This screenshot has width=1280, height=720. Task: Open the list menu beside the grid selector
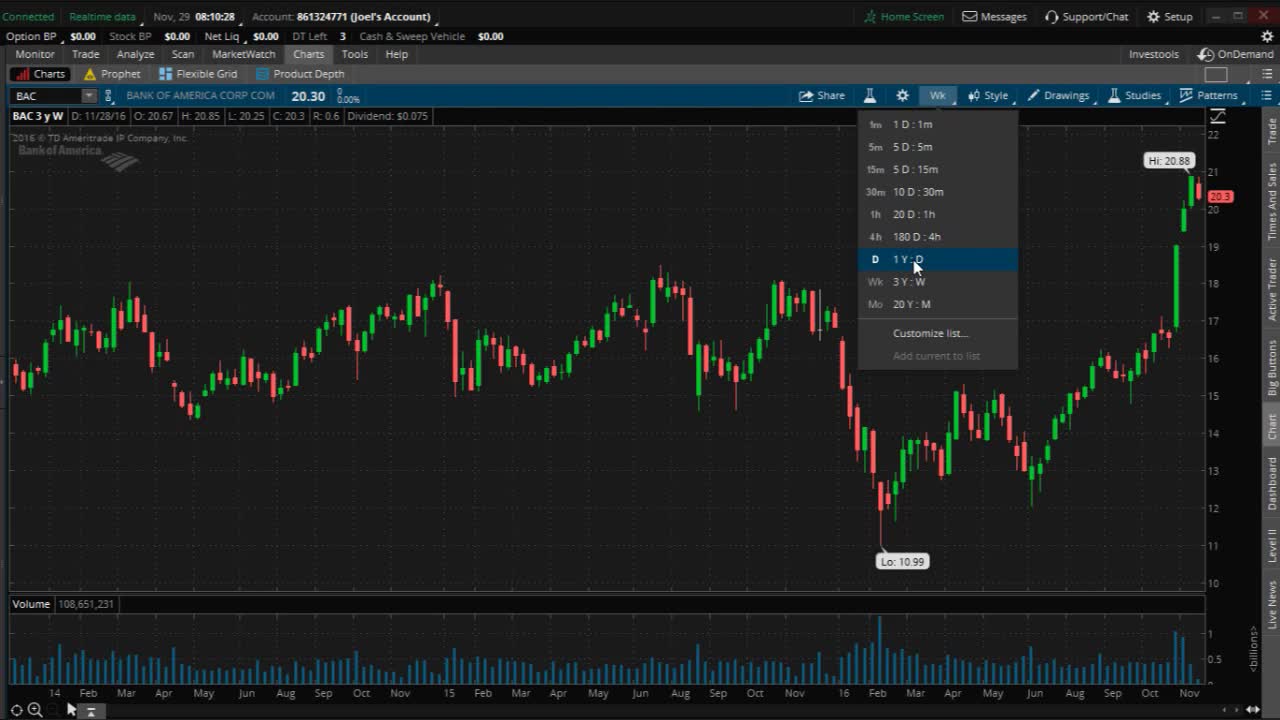(x=1265, y=74)
